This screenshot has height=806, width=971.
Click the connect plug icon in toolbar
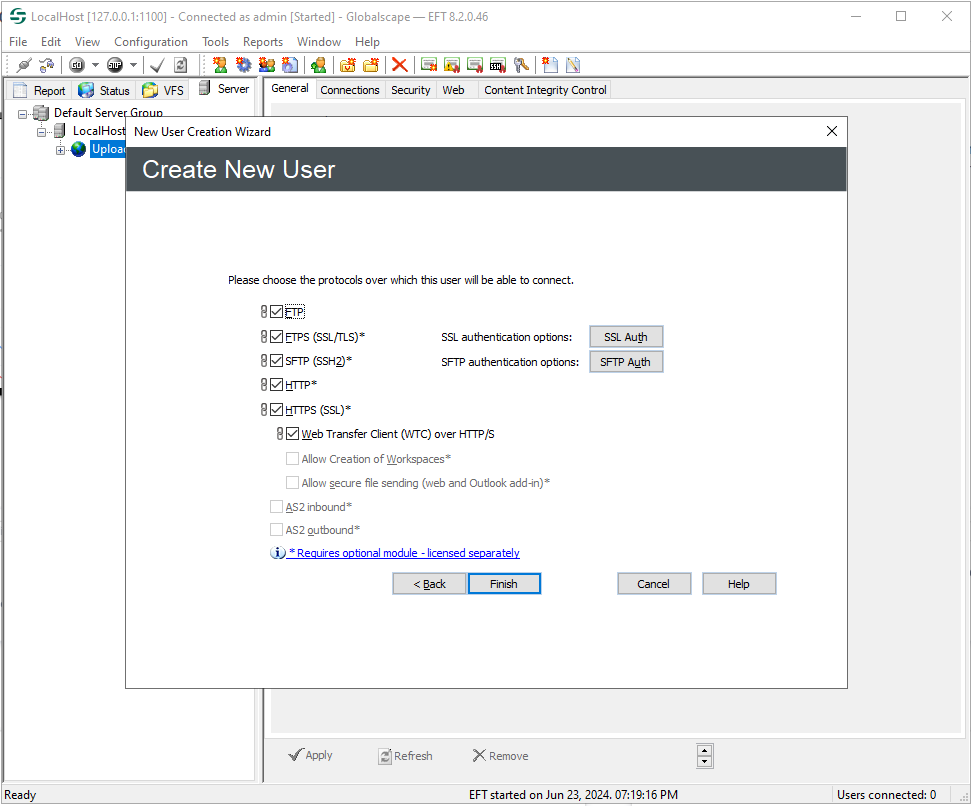(24, 64)
